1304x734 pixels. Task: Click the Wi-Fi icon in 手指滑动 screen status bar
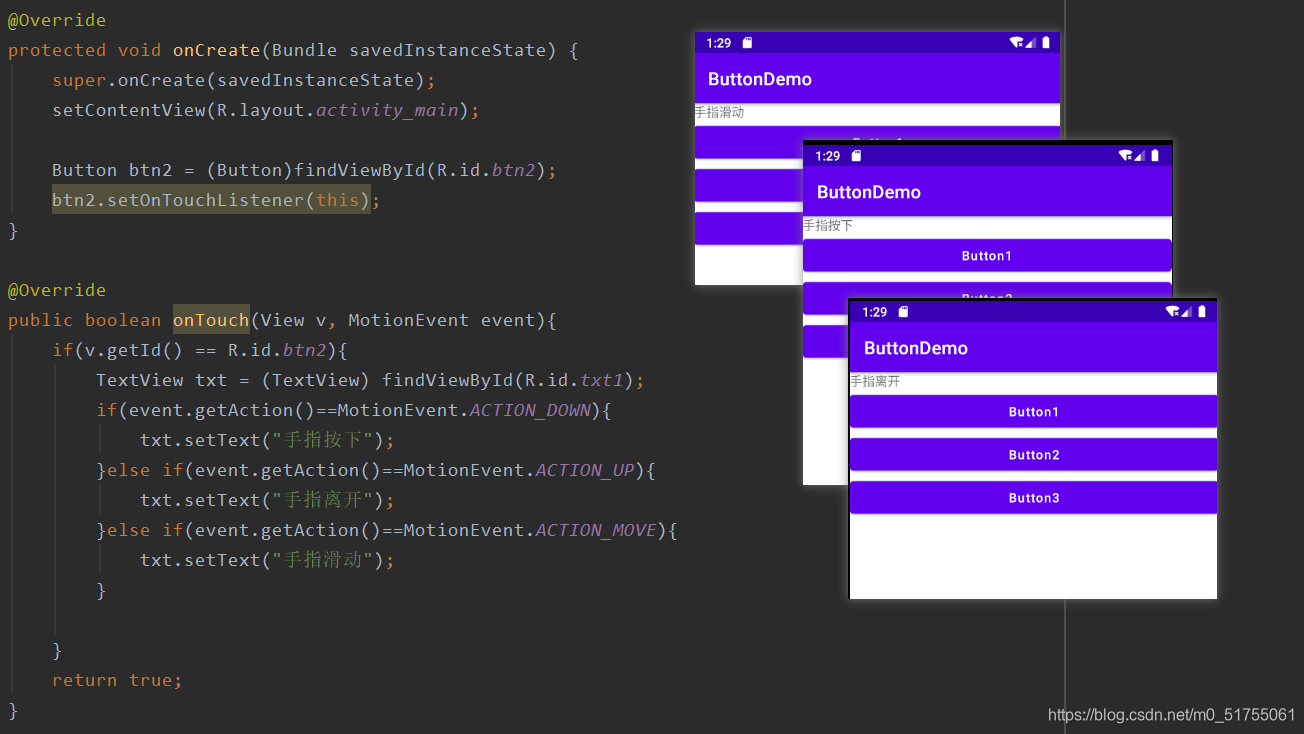point(1016,43)
